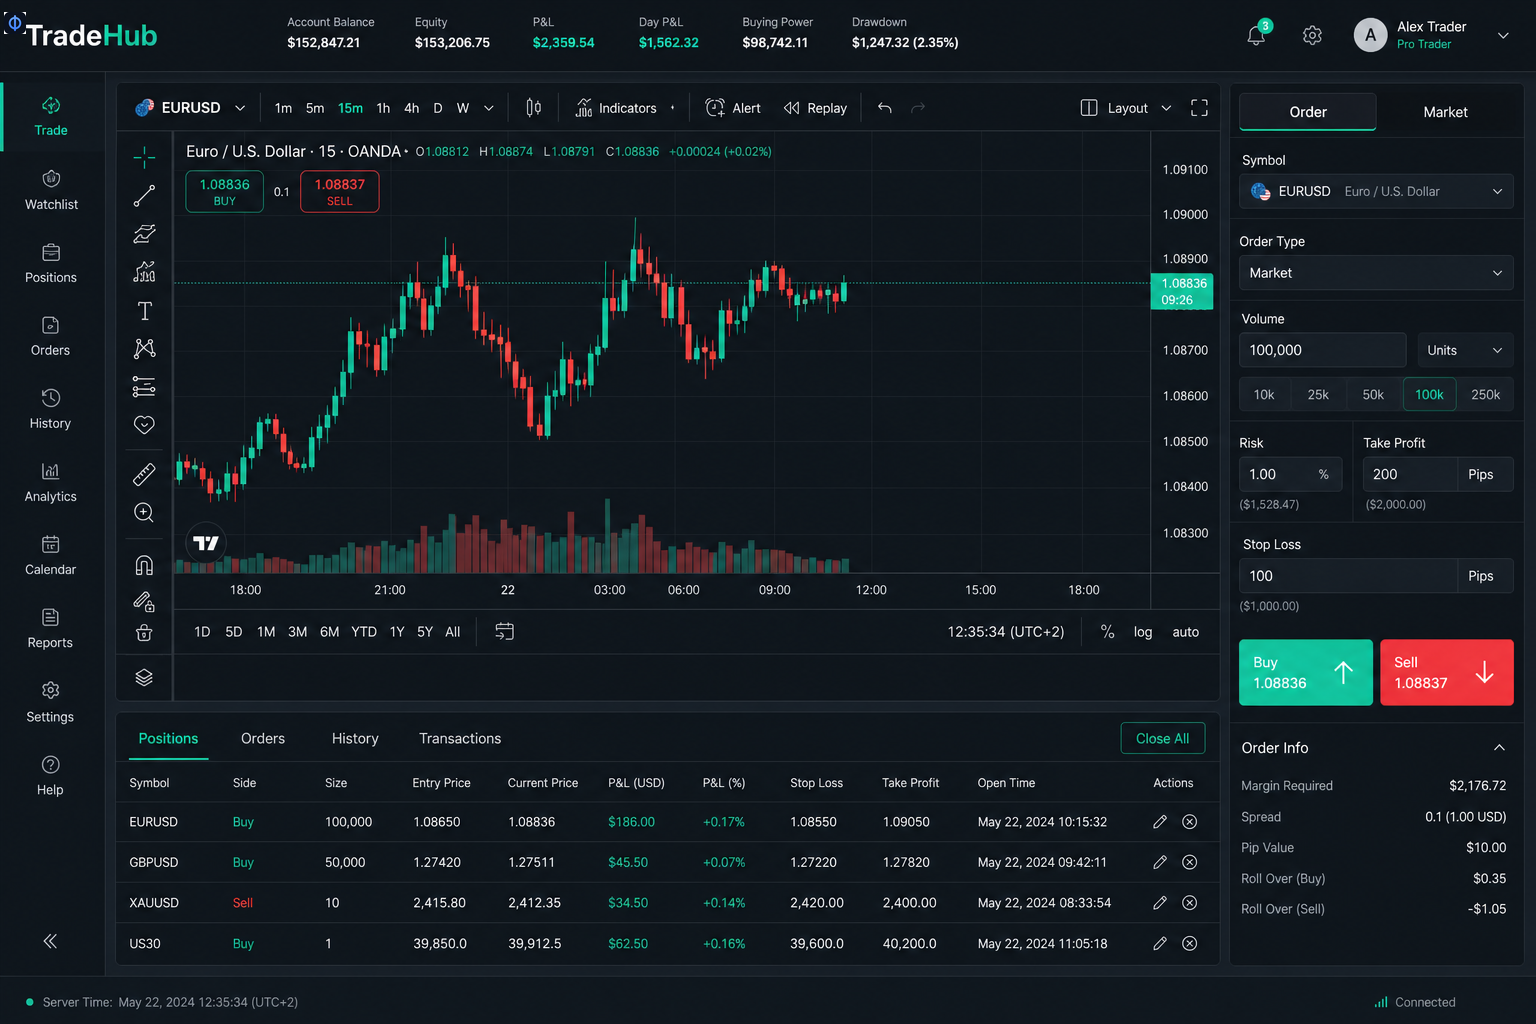Switch chart to 1h timeframe
The height and width of the screenshot is (1024, 1536).
coord(383,108)
